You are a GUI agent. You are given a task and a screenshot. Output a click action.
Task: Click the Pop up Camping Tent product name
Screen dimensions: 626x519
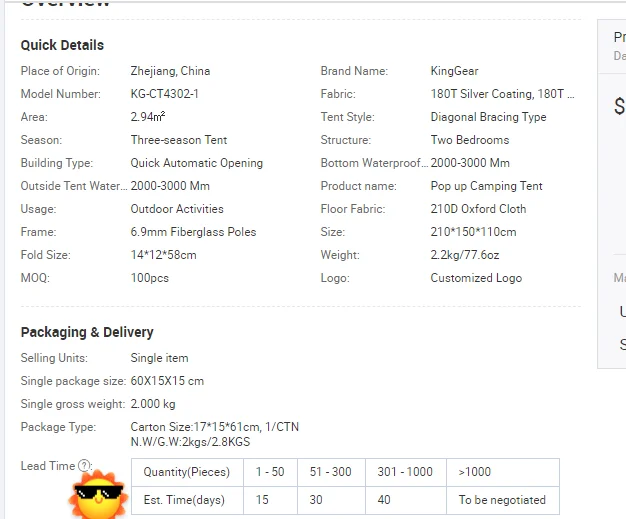click(486, 186)
